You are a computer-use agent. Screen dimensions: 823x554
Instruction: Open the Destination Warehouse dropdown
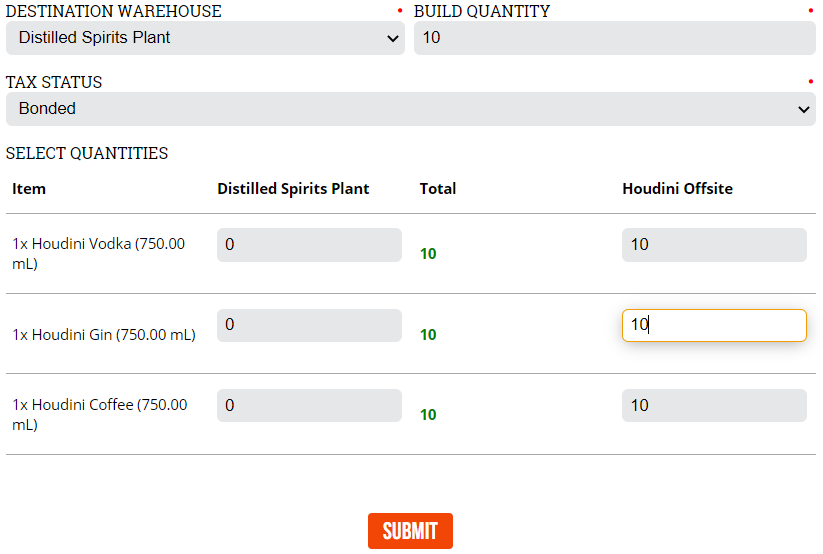click(205, 38)
